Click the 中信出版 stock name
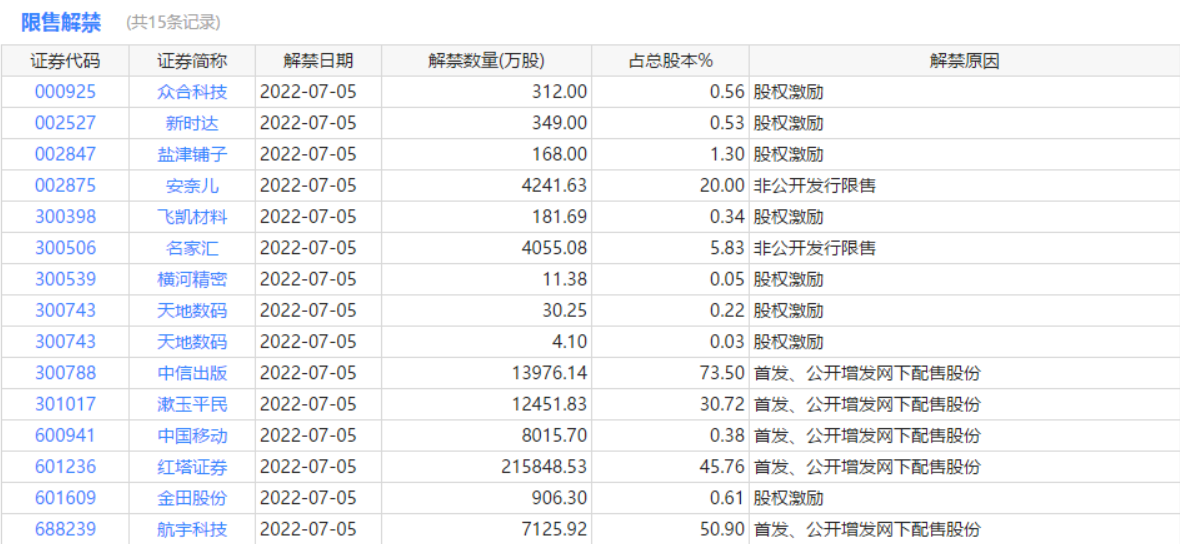This screenshot has width=1180, height=544. point(192,373)
